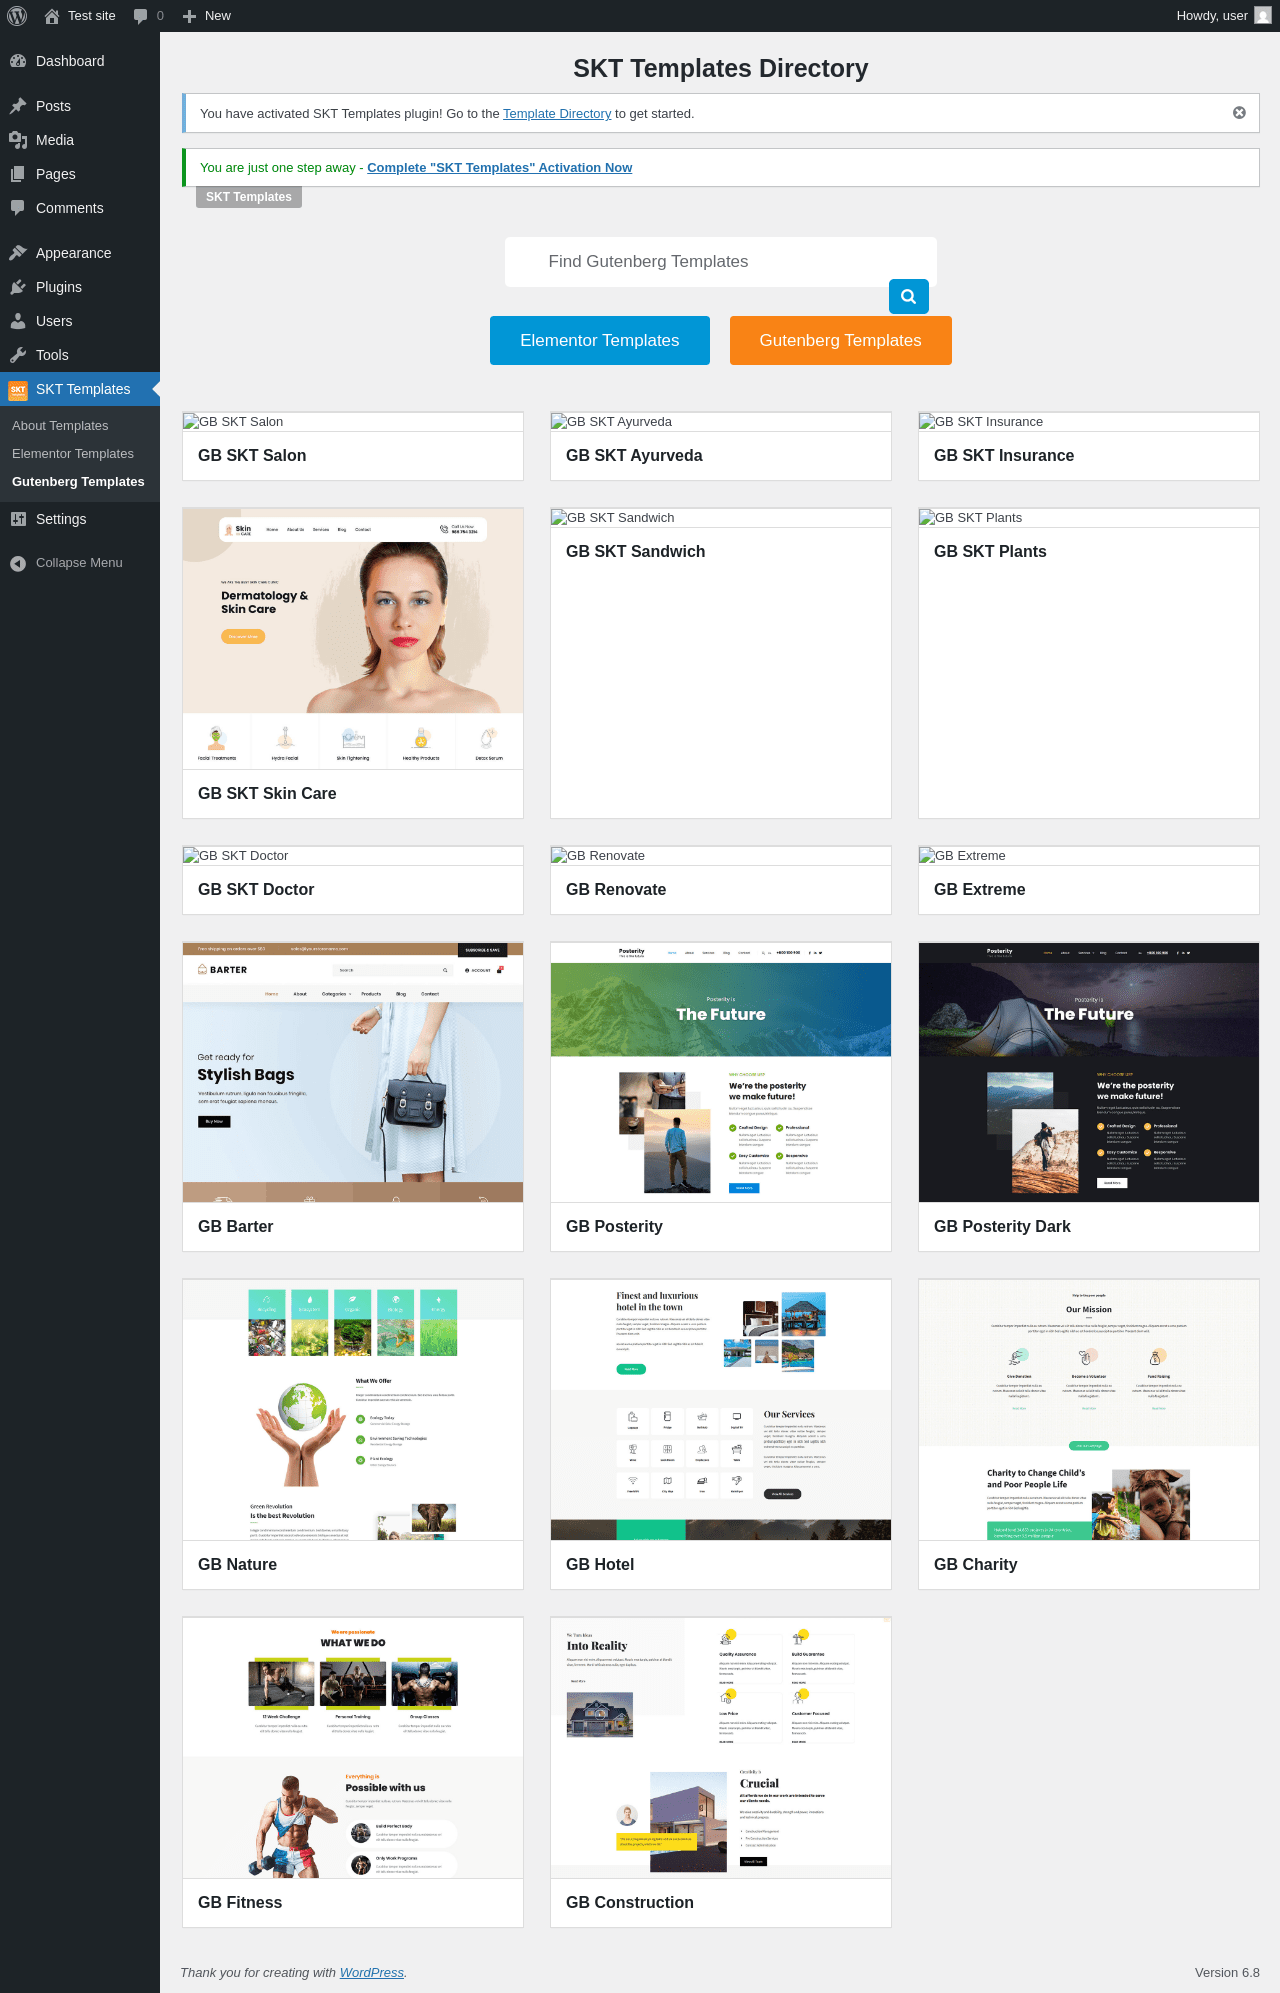1280x1993 pixels.
Task: Open the GB SKT Skin Care thumbnail
Action: 353,638
